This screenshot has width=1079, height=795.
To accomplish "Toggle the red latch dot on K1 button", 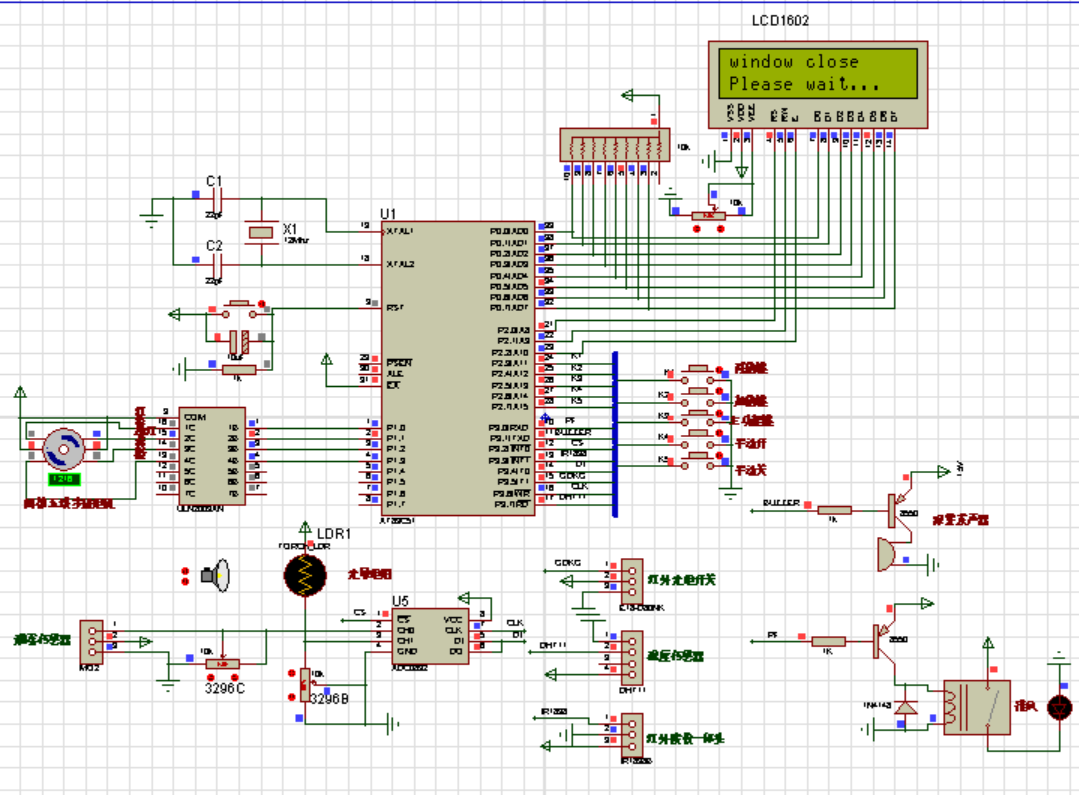I will (719, 370).
